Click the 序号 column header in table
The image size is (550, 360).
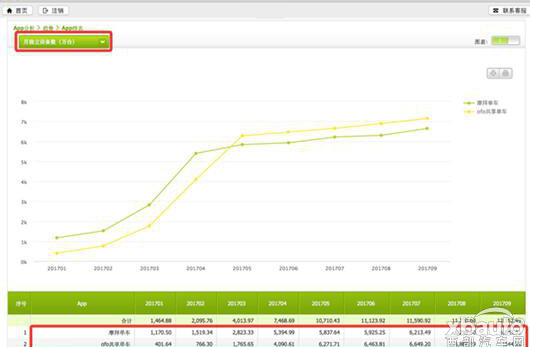[x=20, y=303]
